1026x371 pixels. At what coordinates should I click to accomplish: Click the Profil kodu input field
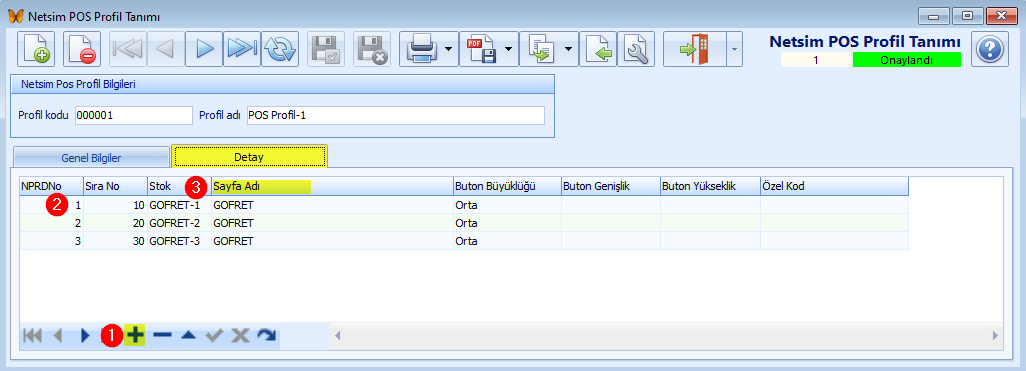(x=134, y=115)
